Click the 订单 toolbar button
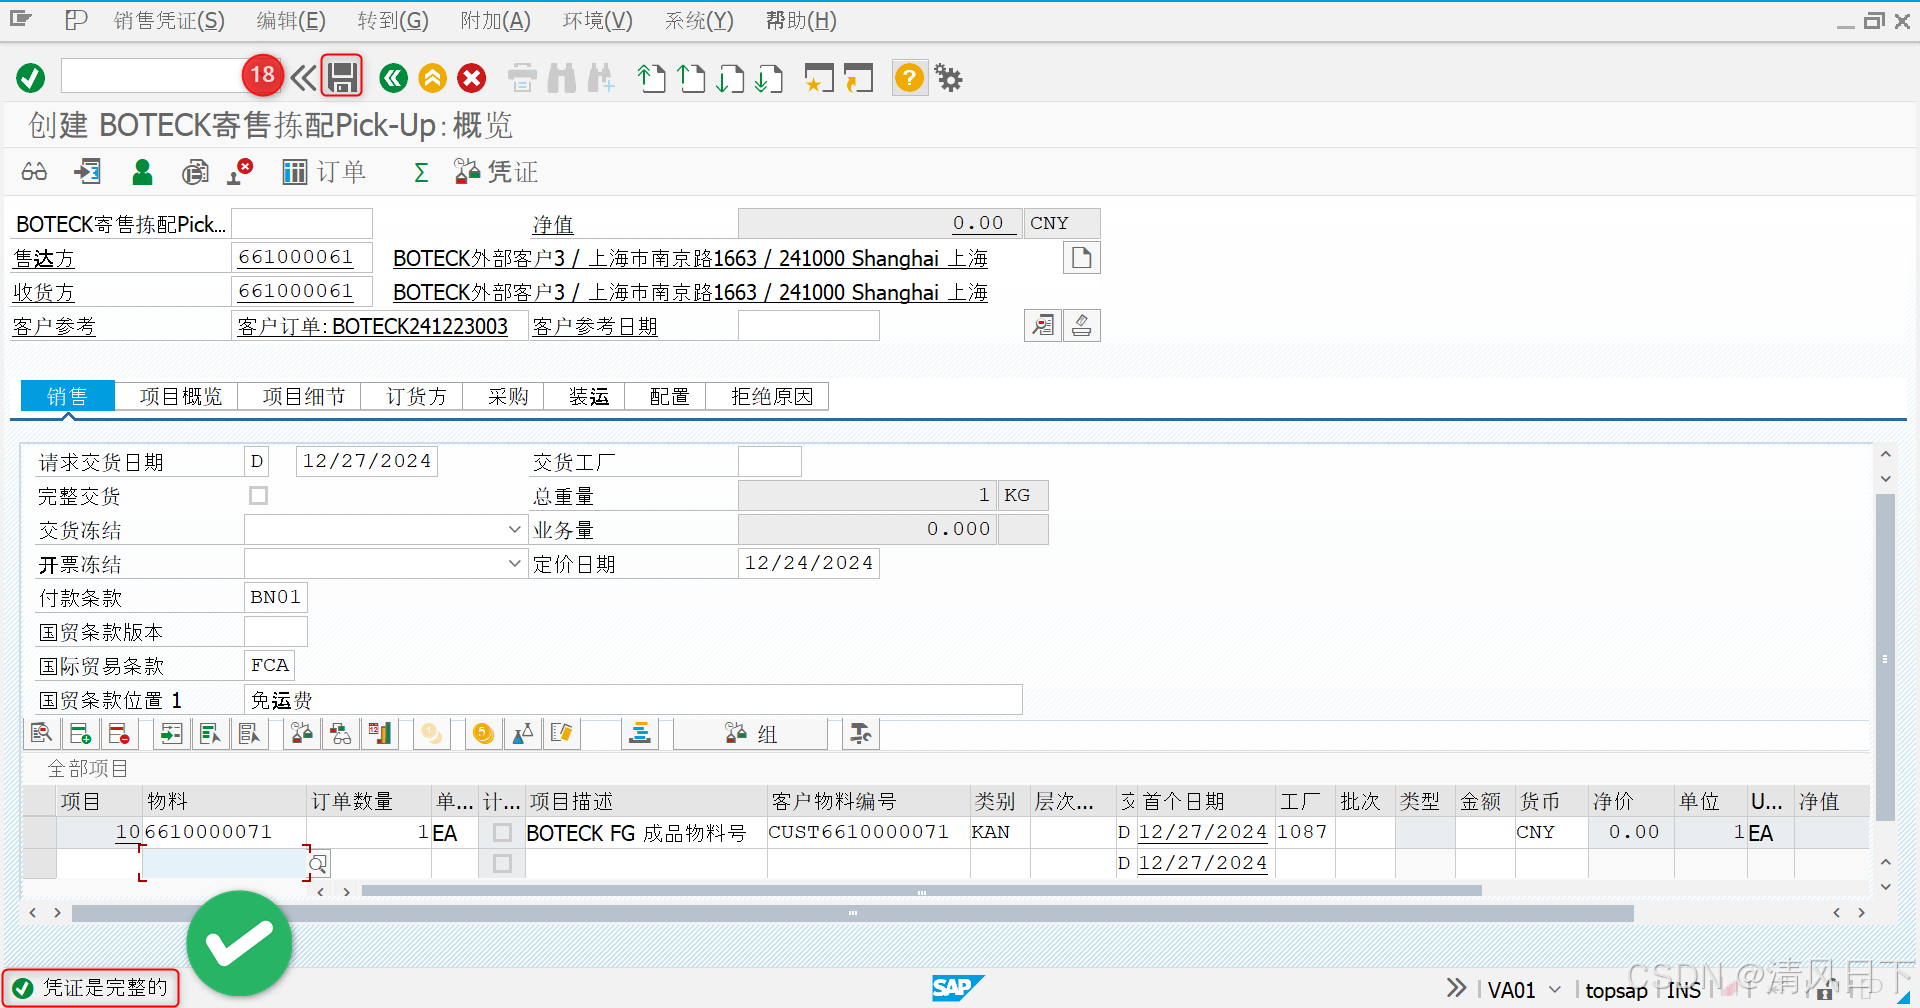 [323, 172]
